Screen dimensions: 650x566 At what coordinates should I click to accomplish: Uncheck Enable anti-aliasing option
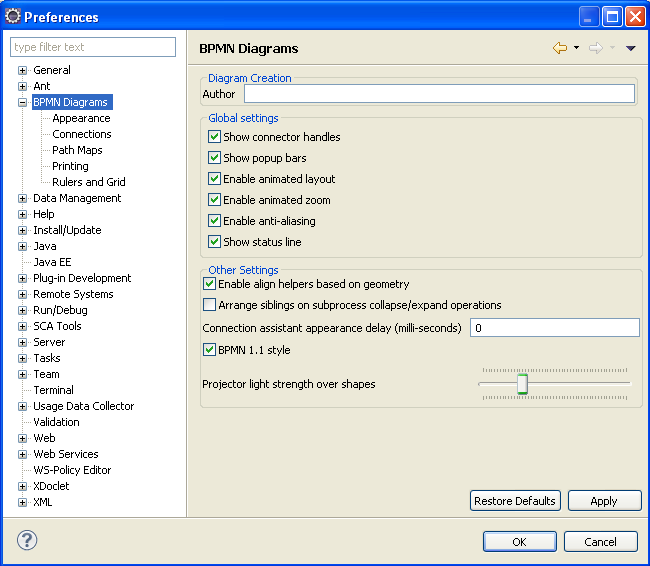(x=214, y=221)
